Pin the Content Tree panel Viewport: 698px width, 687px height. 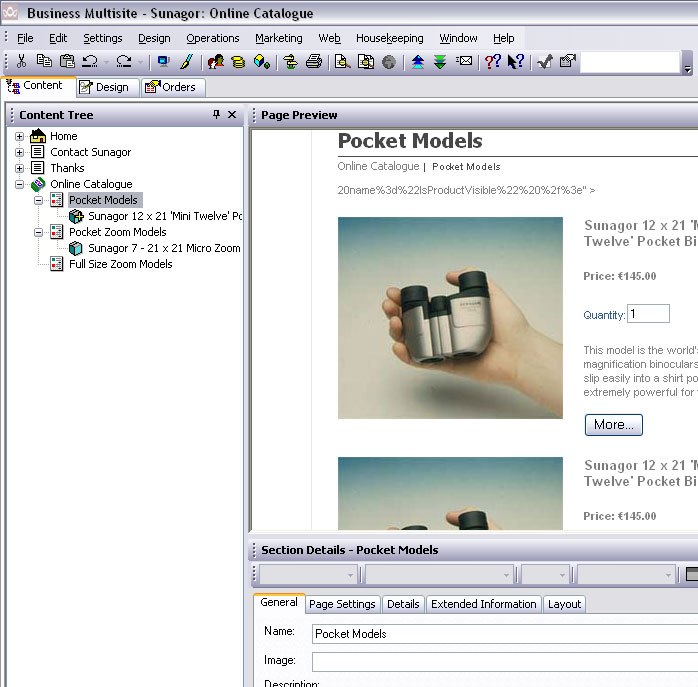click(x=217, y=115)
